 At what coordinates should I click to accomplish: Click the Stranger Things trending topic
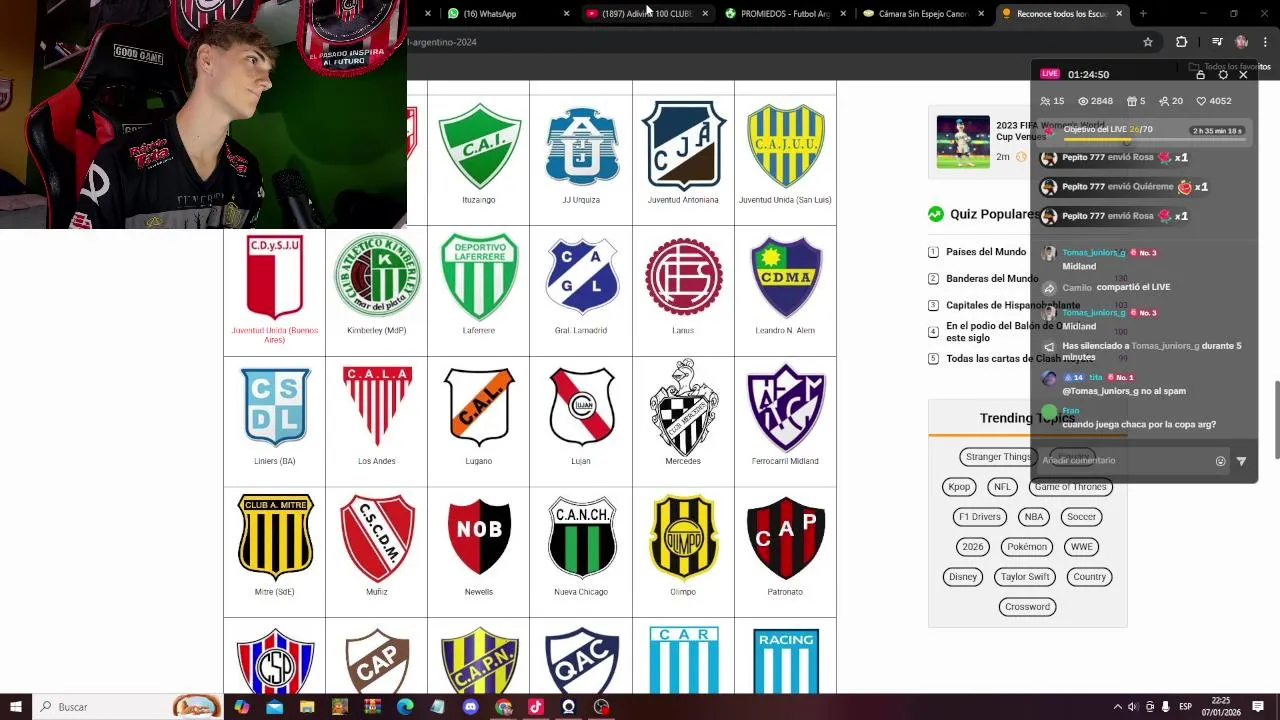[x=998, y=457]
